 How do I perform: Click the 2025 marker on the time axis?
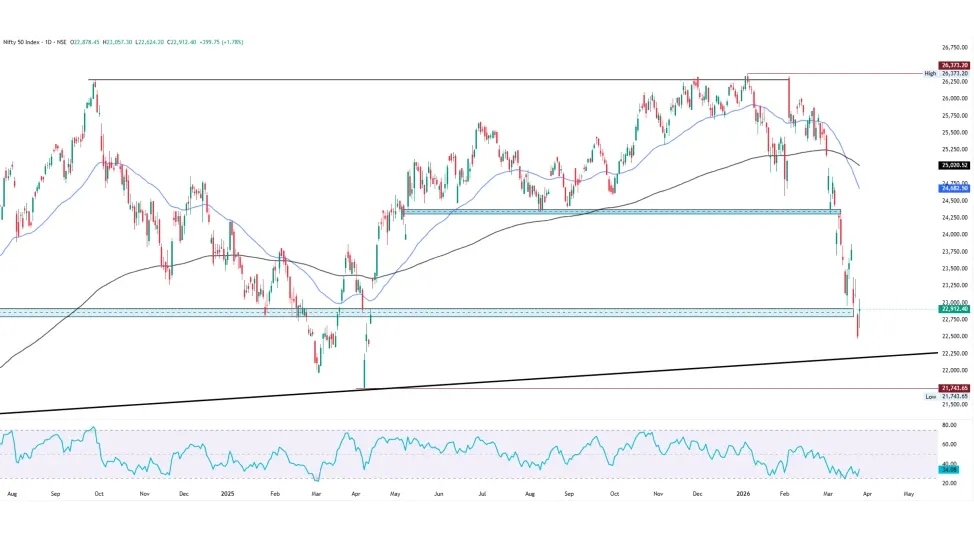pyautogui.click(x=227, y=494)
